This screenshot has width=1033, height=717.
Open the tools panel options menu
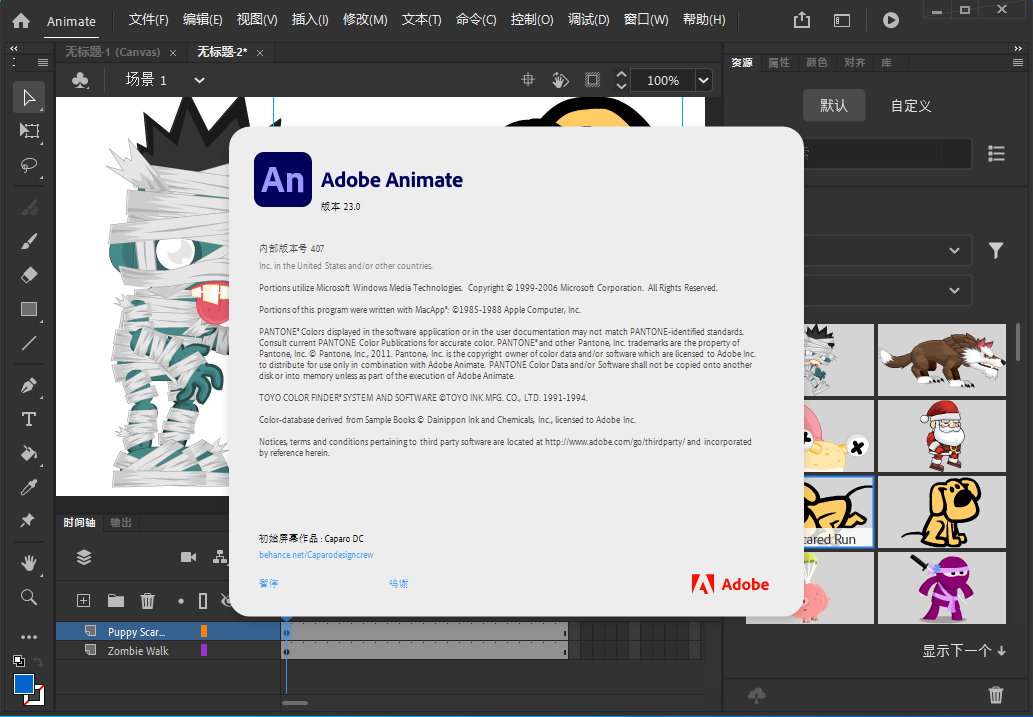click(x=43, y=63)
